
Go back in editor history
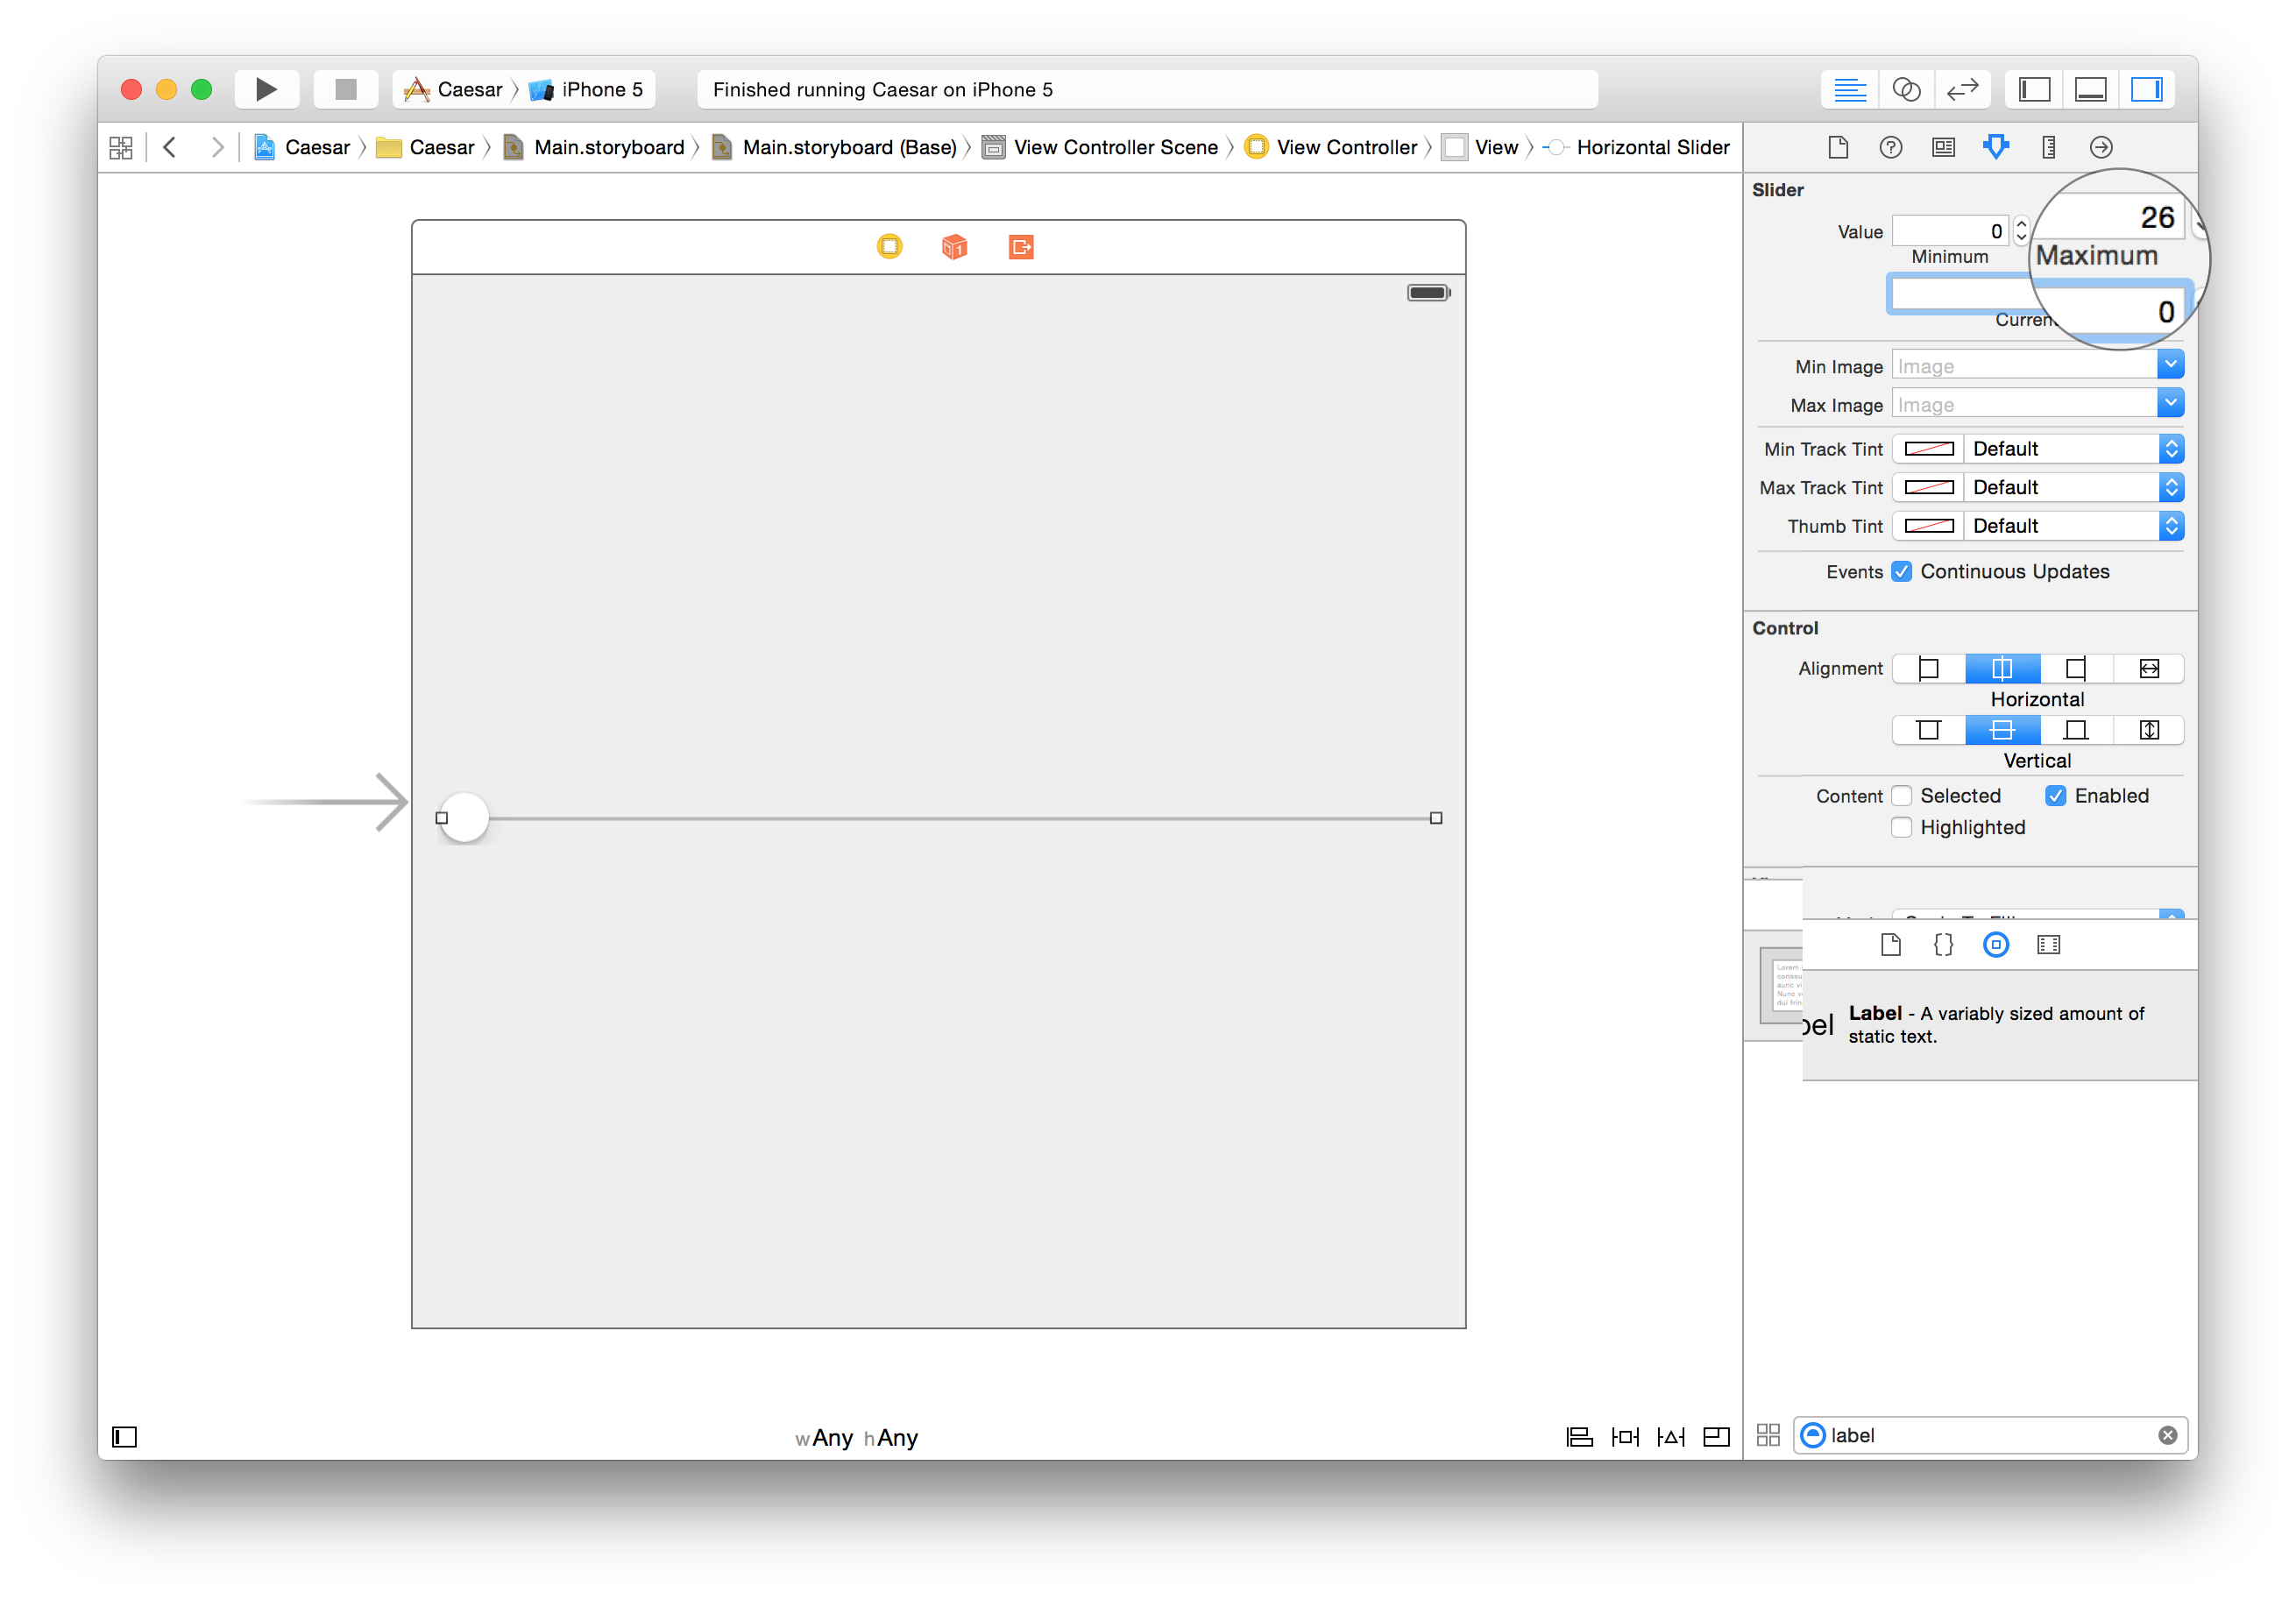(x=170, y=148)
